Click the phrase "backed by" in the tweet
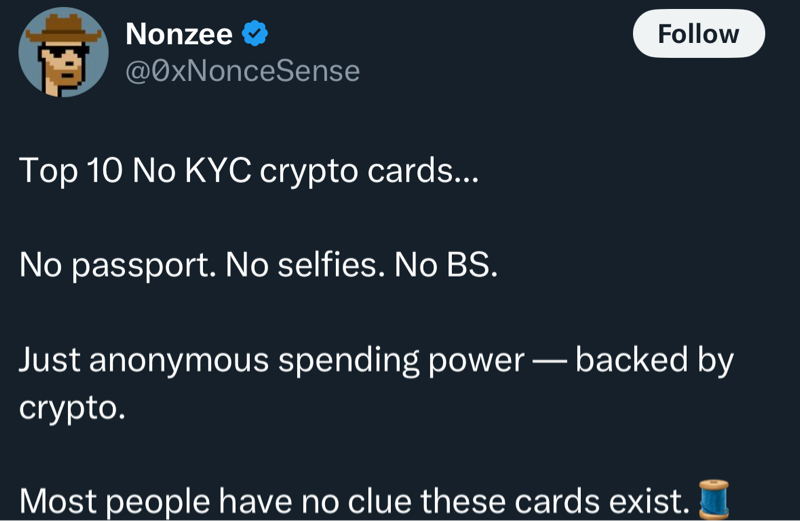This screenshot has height=521, width=800. (654, 361)
